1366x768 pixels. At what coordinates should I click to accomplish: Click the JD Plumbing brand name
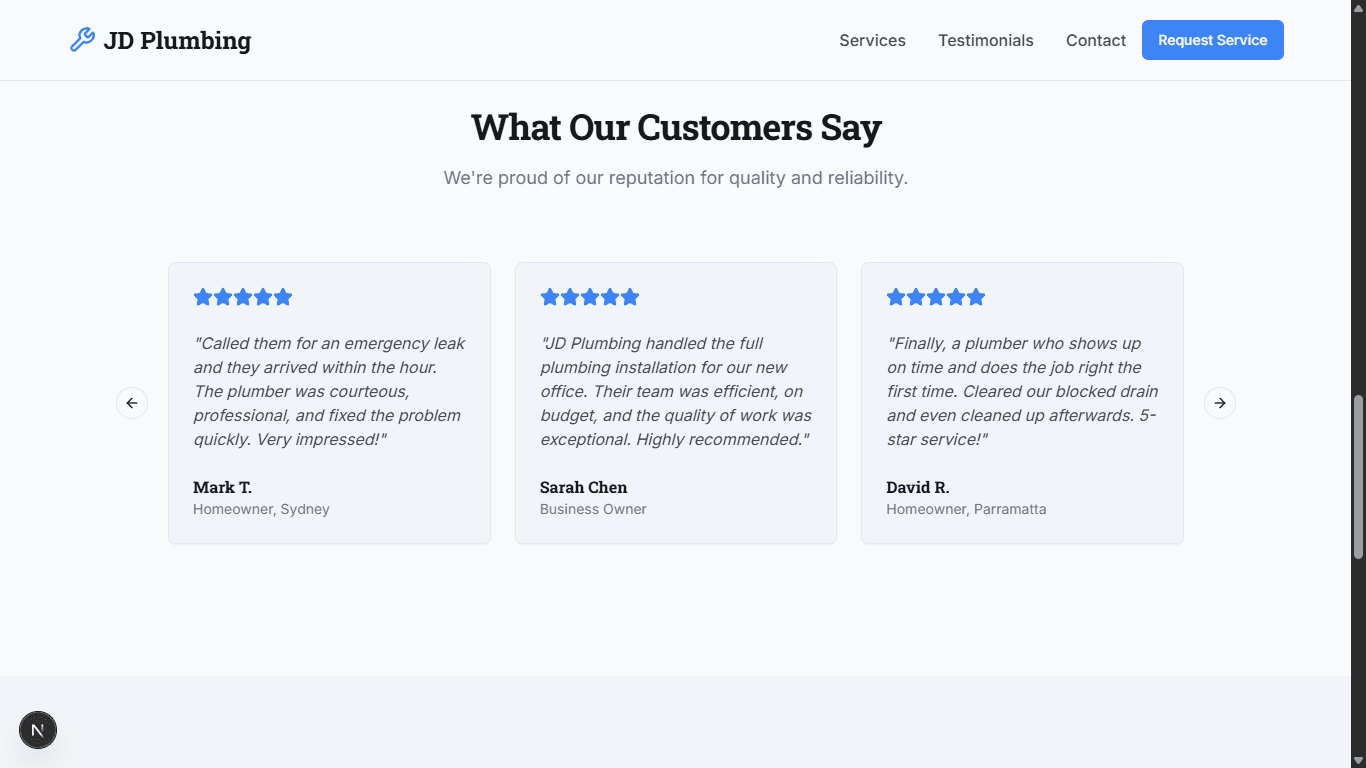[x=177, y=40]
